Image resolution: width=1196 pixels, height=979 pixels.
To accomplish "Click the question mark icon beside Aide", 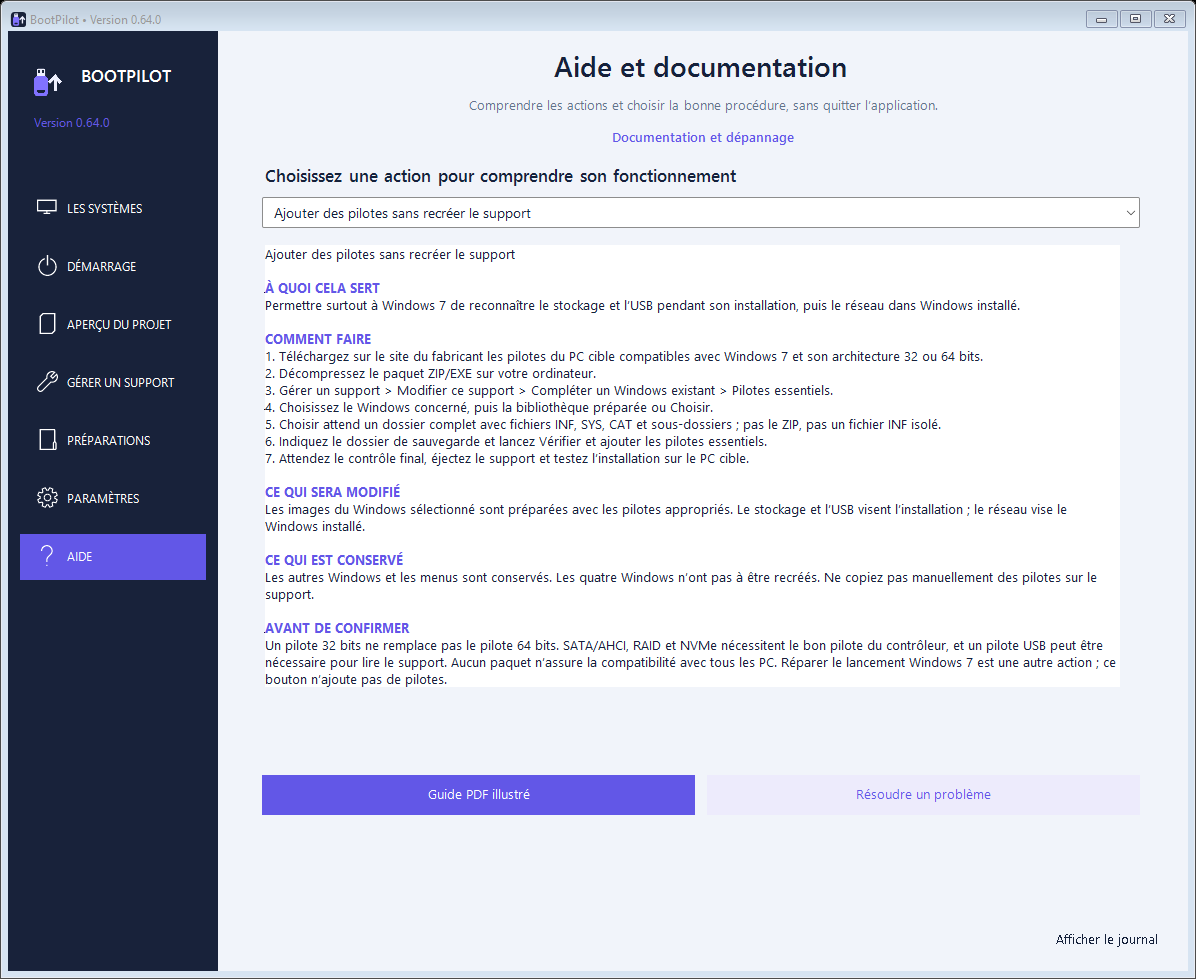I will coord(47,556).
